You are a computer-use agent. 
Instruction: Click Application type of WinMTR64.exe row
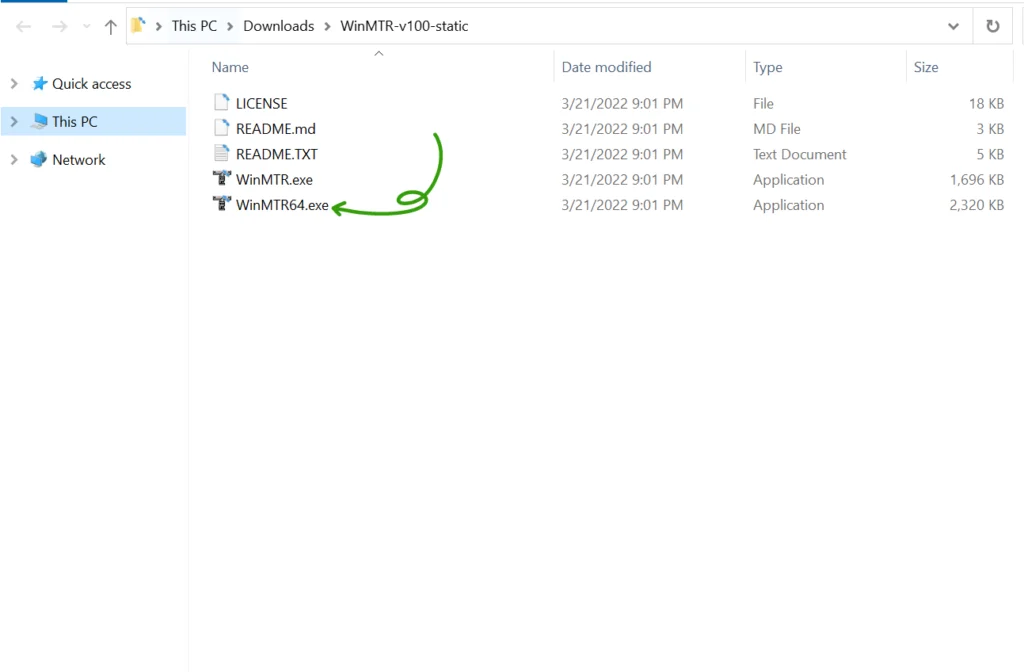788,205
